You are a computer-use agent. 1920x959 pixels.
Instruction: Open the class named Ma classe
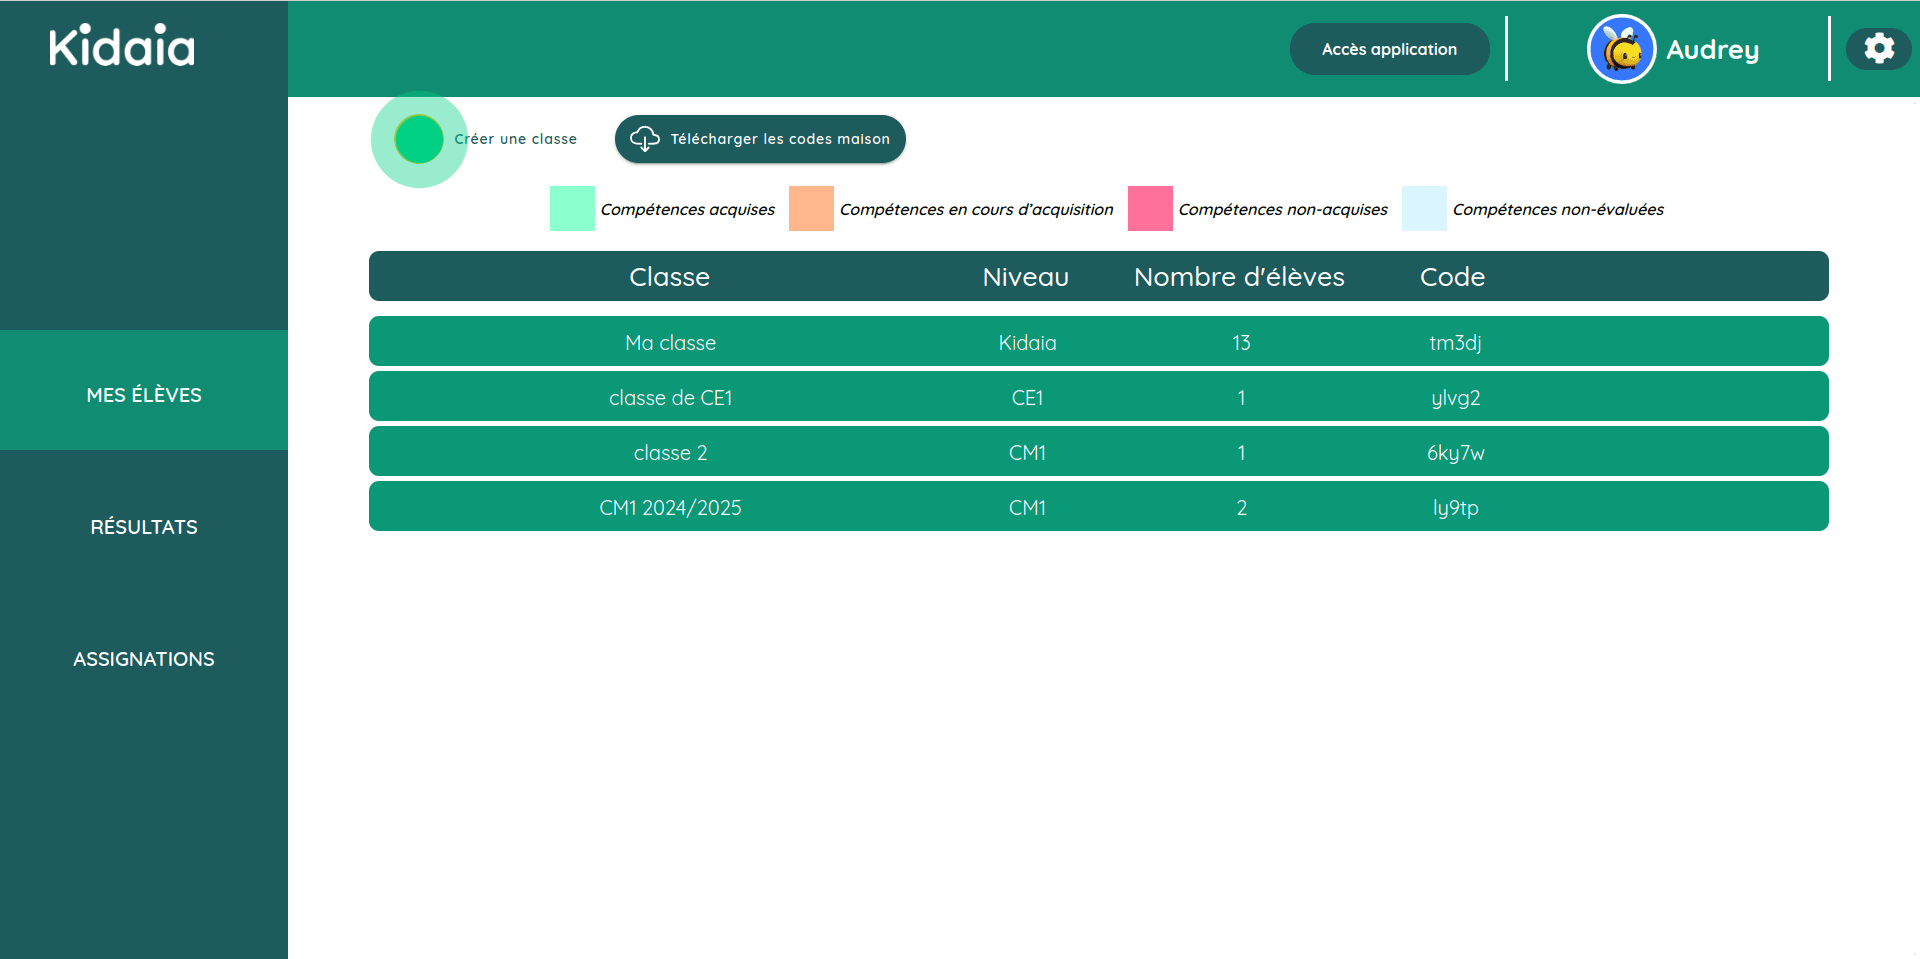pyautogui.click(x=670, y=342)
